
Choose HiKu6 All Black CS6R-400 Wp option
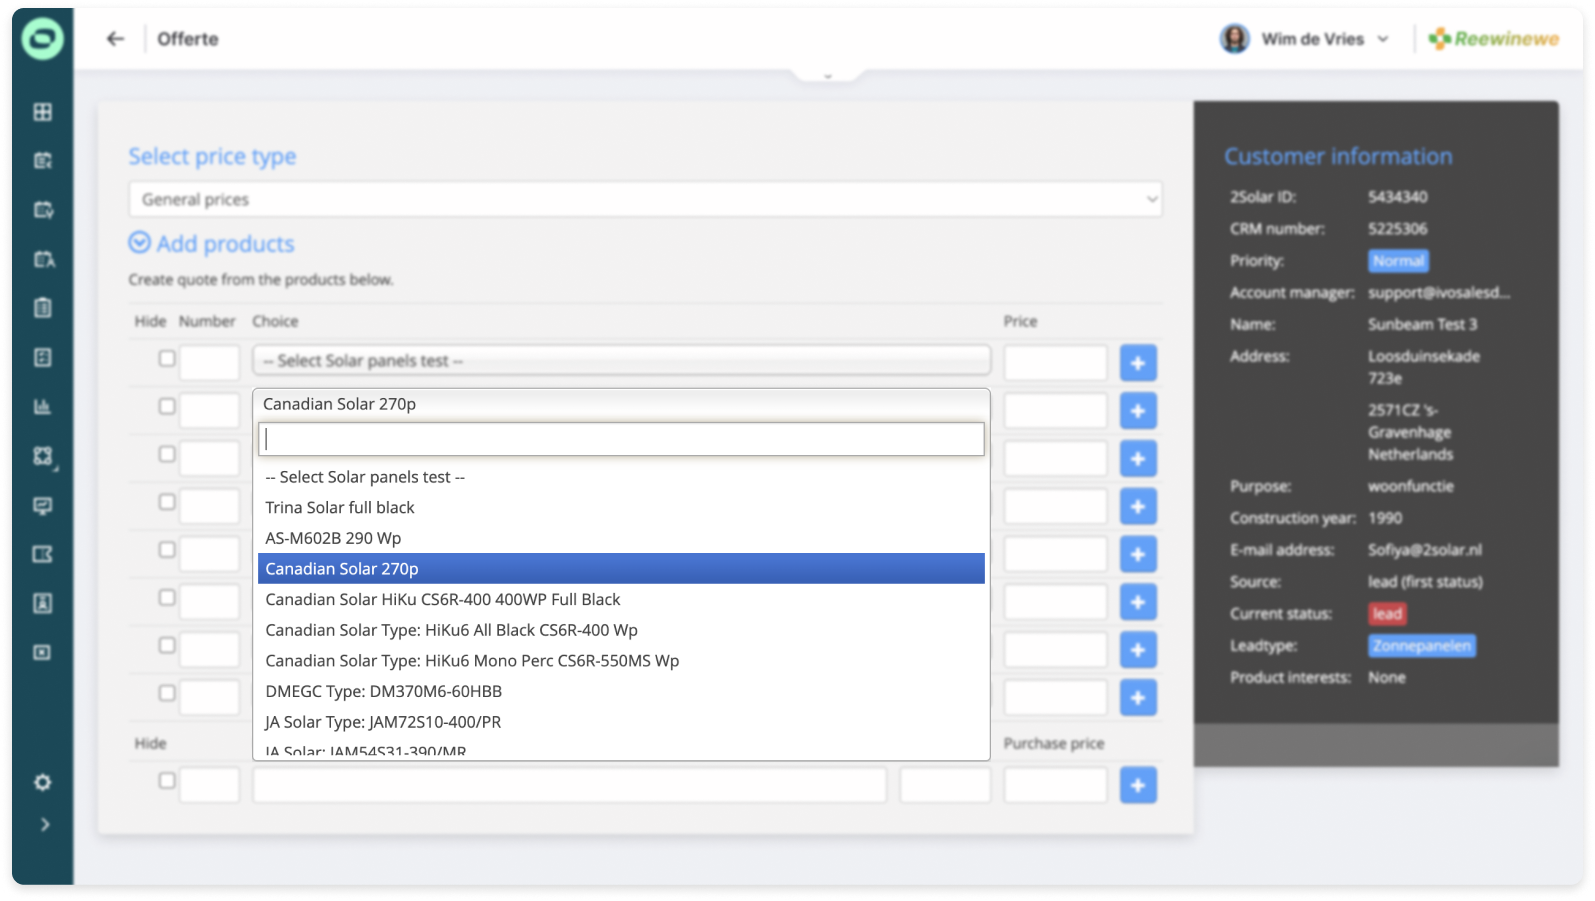(x=621, y=630)
